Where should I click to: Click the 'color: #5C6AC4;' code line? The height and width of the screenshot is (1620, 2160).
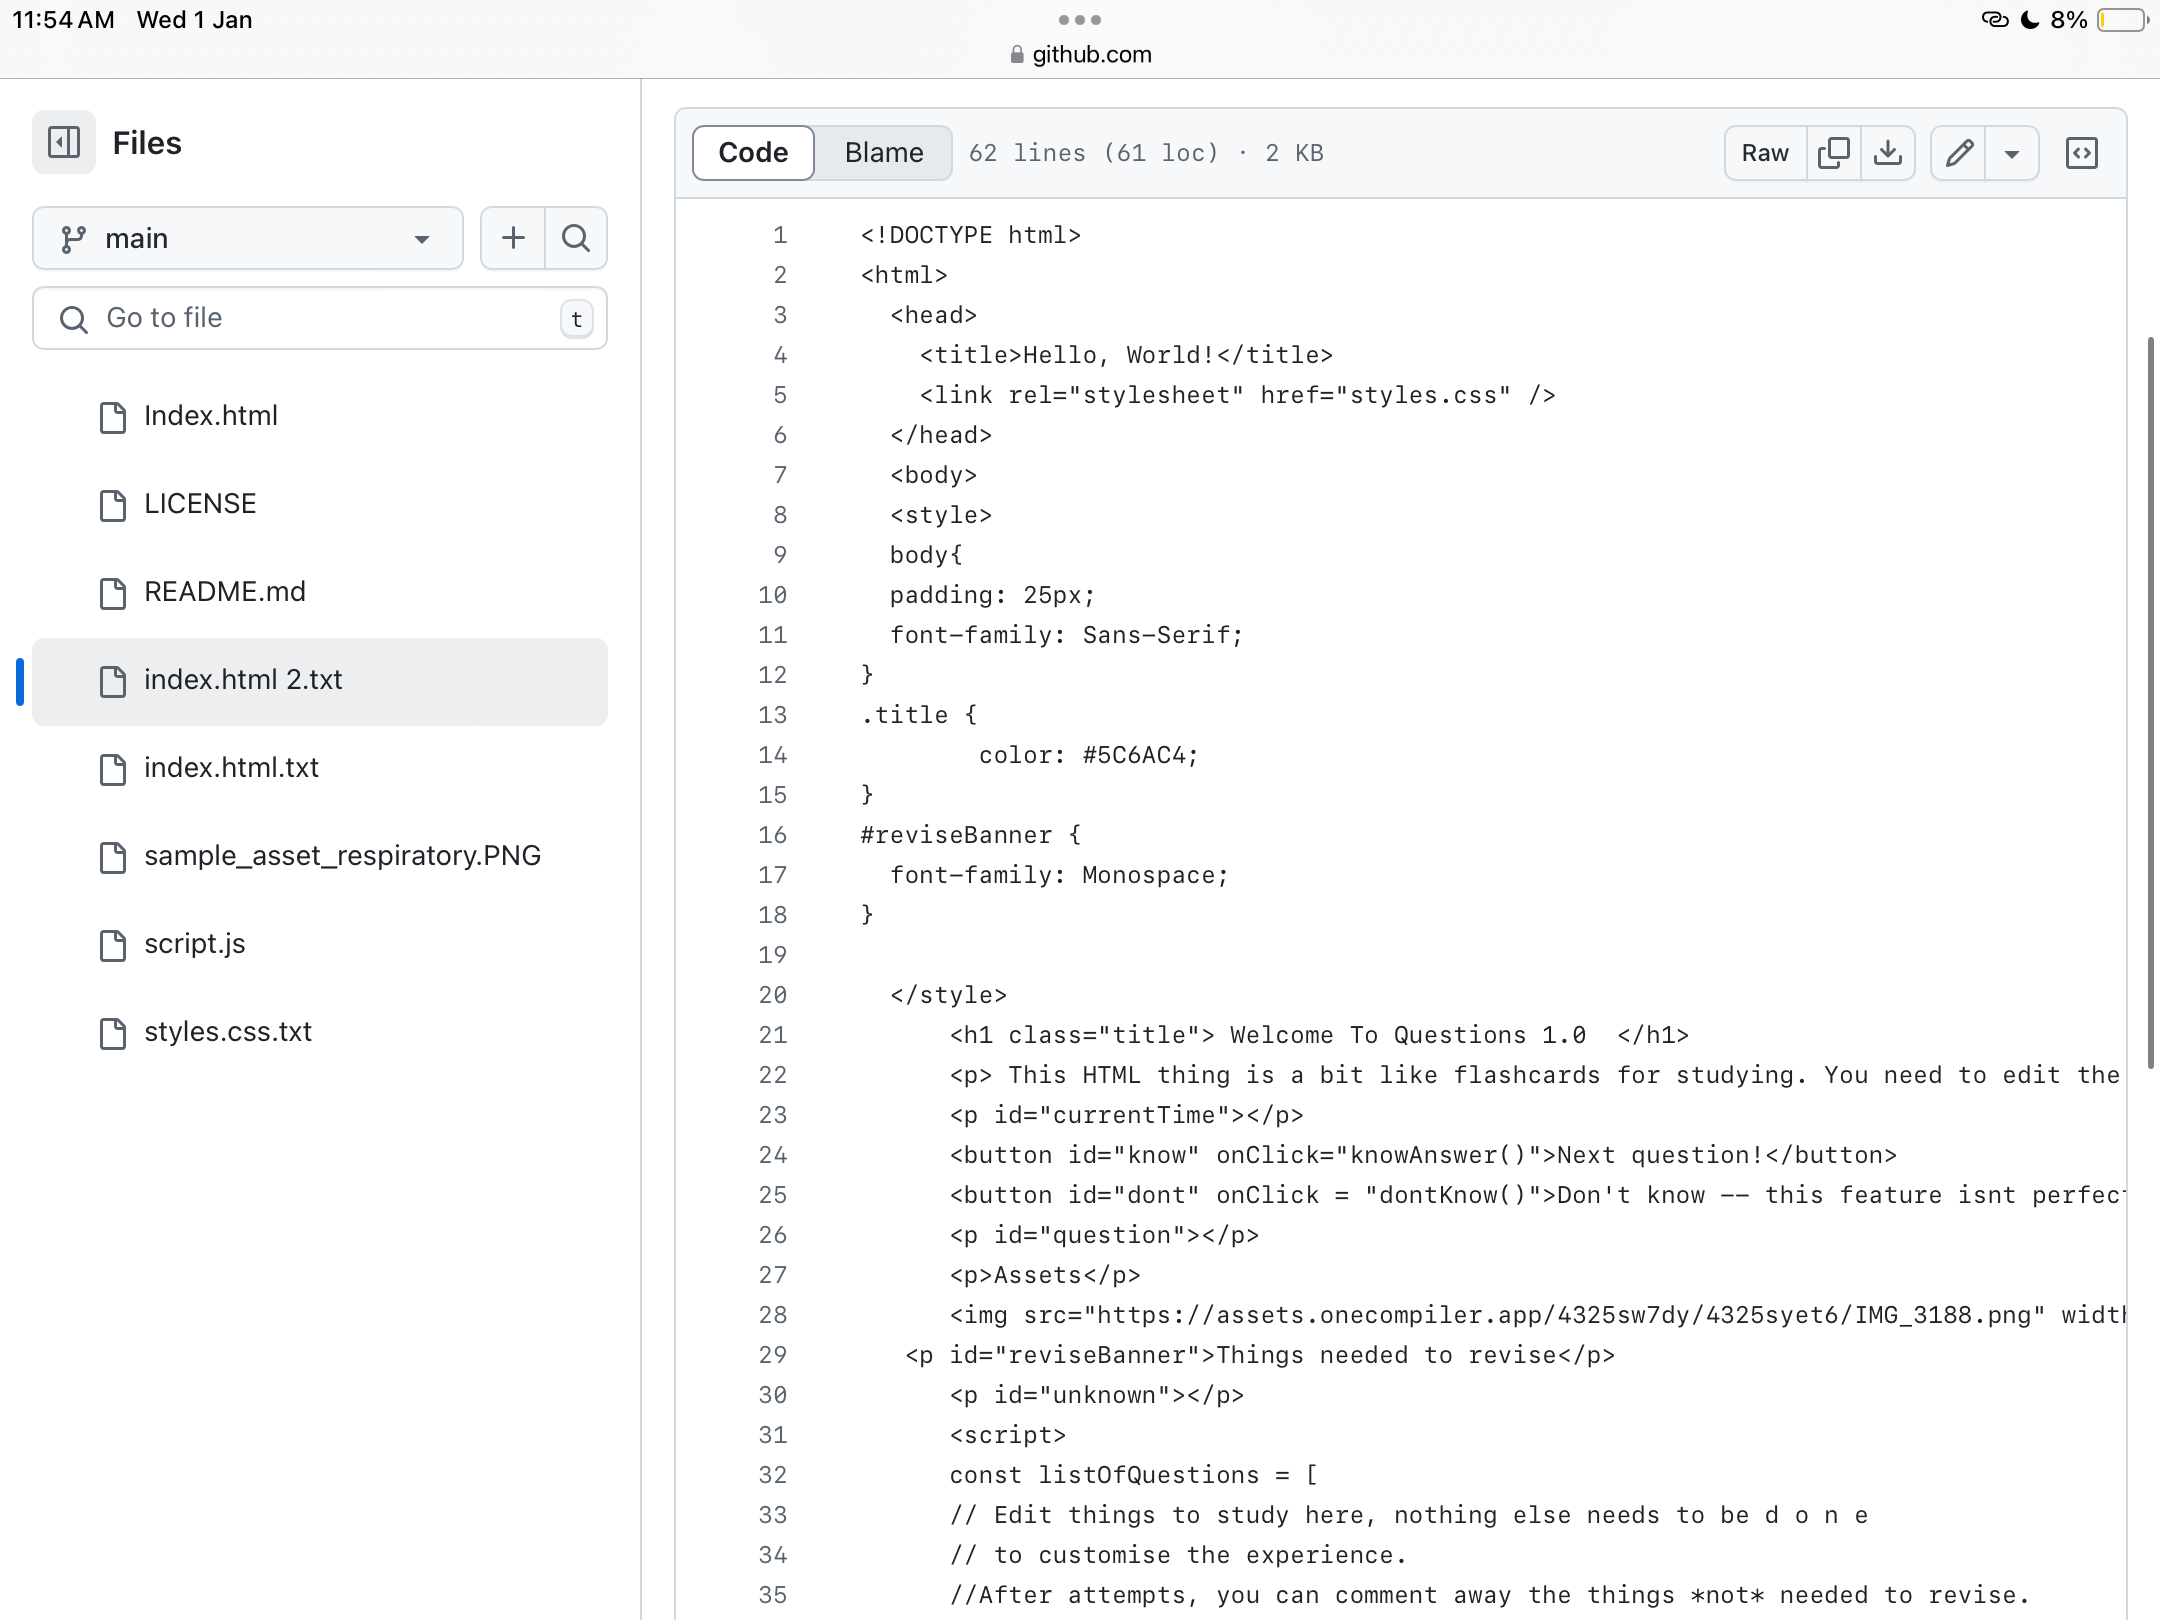tap(1088, 755)
